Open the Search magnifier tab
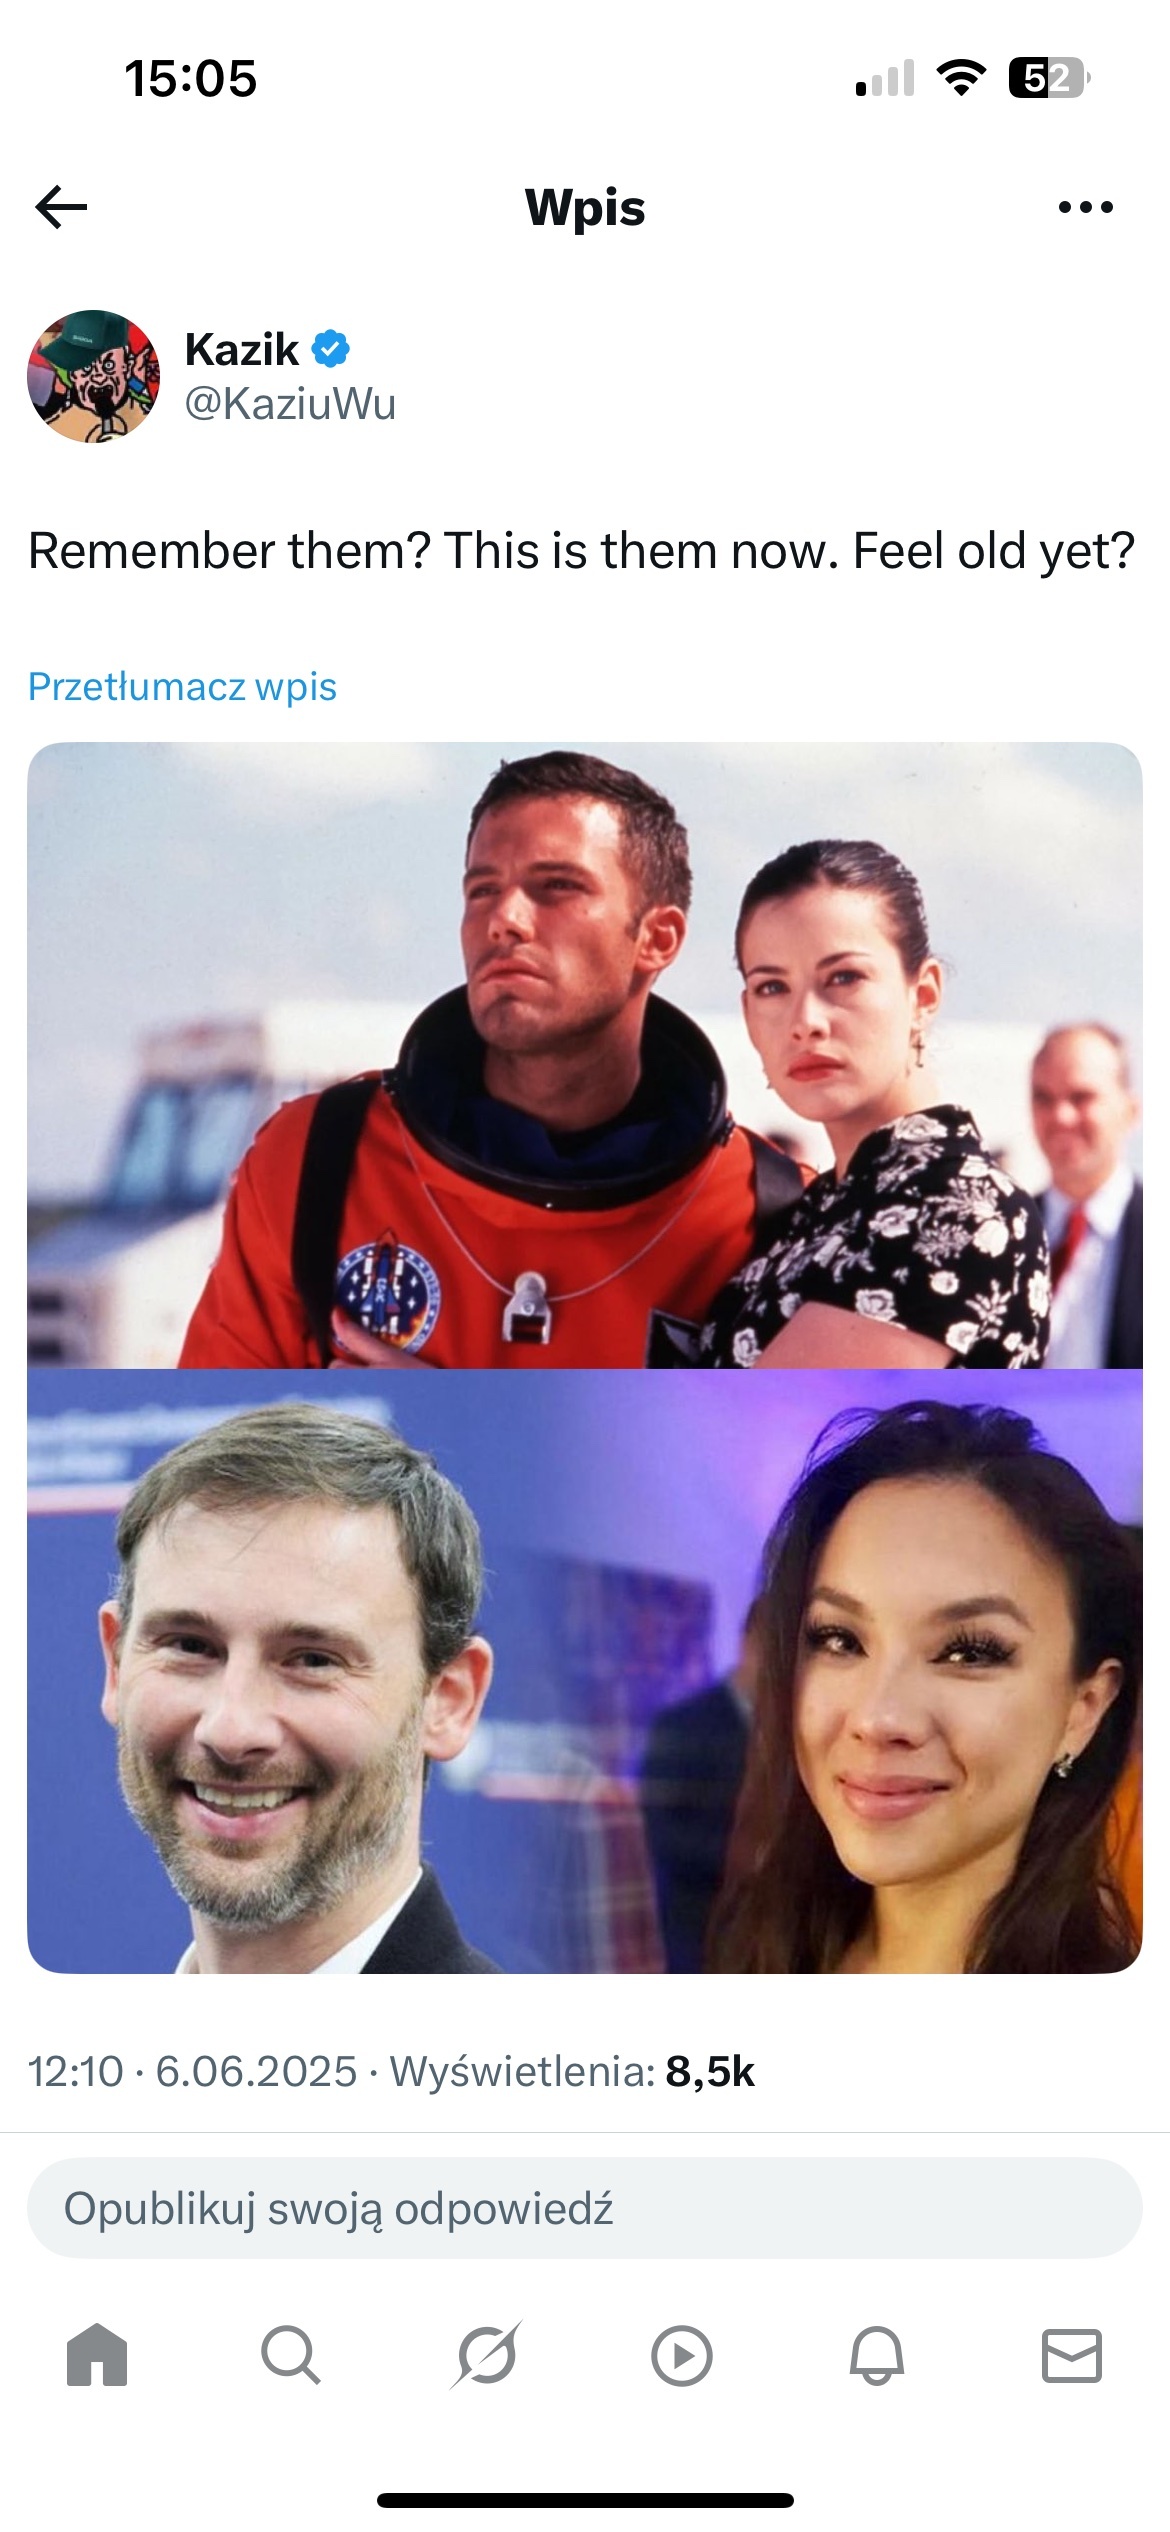Viewport: 1170px width, 2532px height. [x=291, y=2355]
